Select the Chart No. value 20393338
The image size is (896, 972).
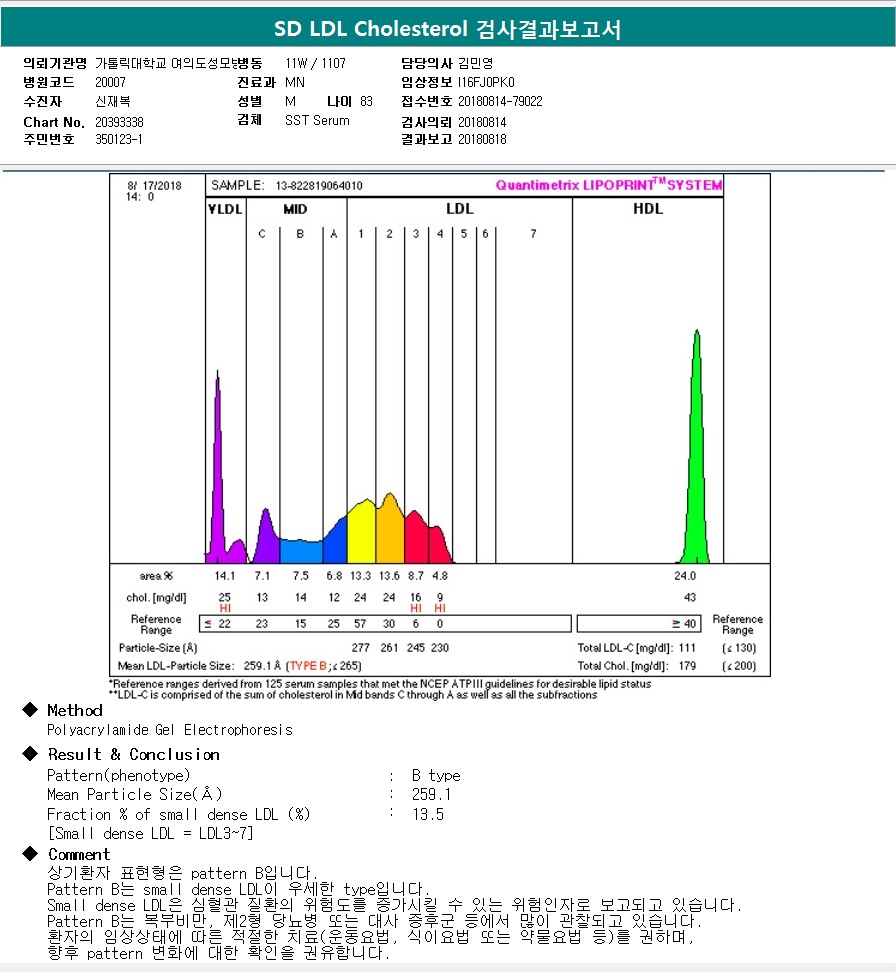(119, 122)
